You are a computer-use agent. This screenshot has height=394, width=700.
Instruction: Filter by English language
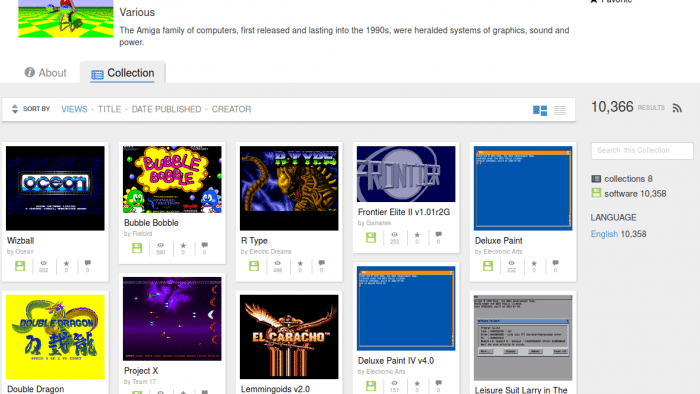(x=604, y=234)
